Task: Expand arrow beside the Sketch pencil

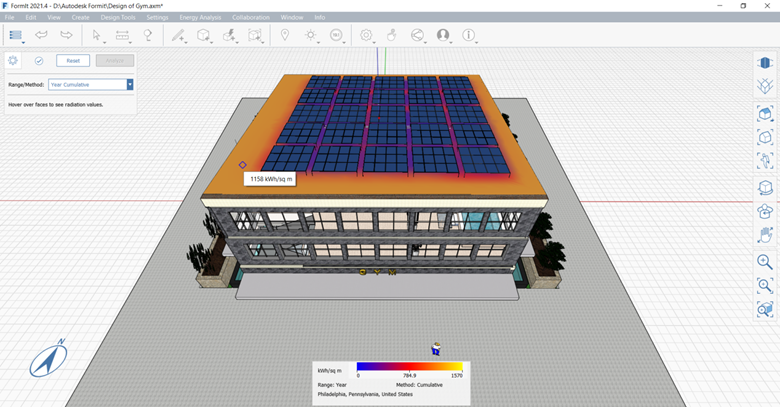Action: pos(186,43)
